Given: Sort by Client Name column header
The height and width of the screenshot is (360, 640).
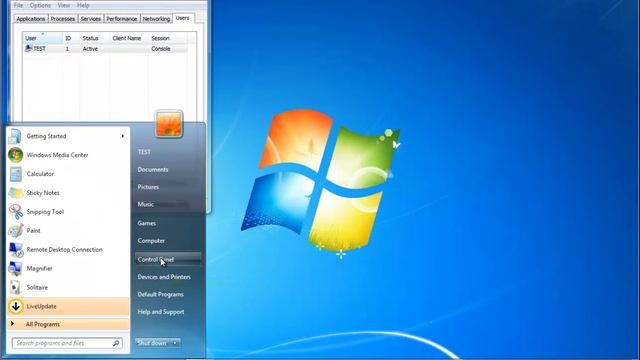Looking at the screenshot, I should [129, 38].
